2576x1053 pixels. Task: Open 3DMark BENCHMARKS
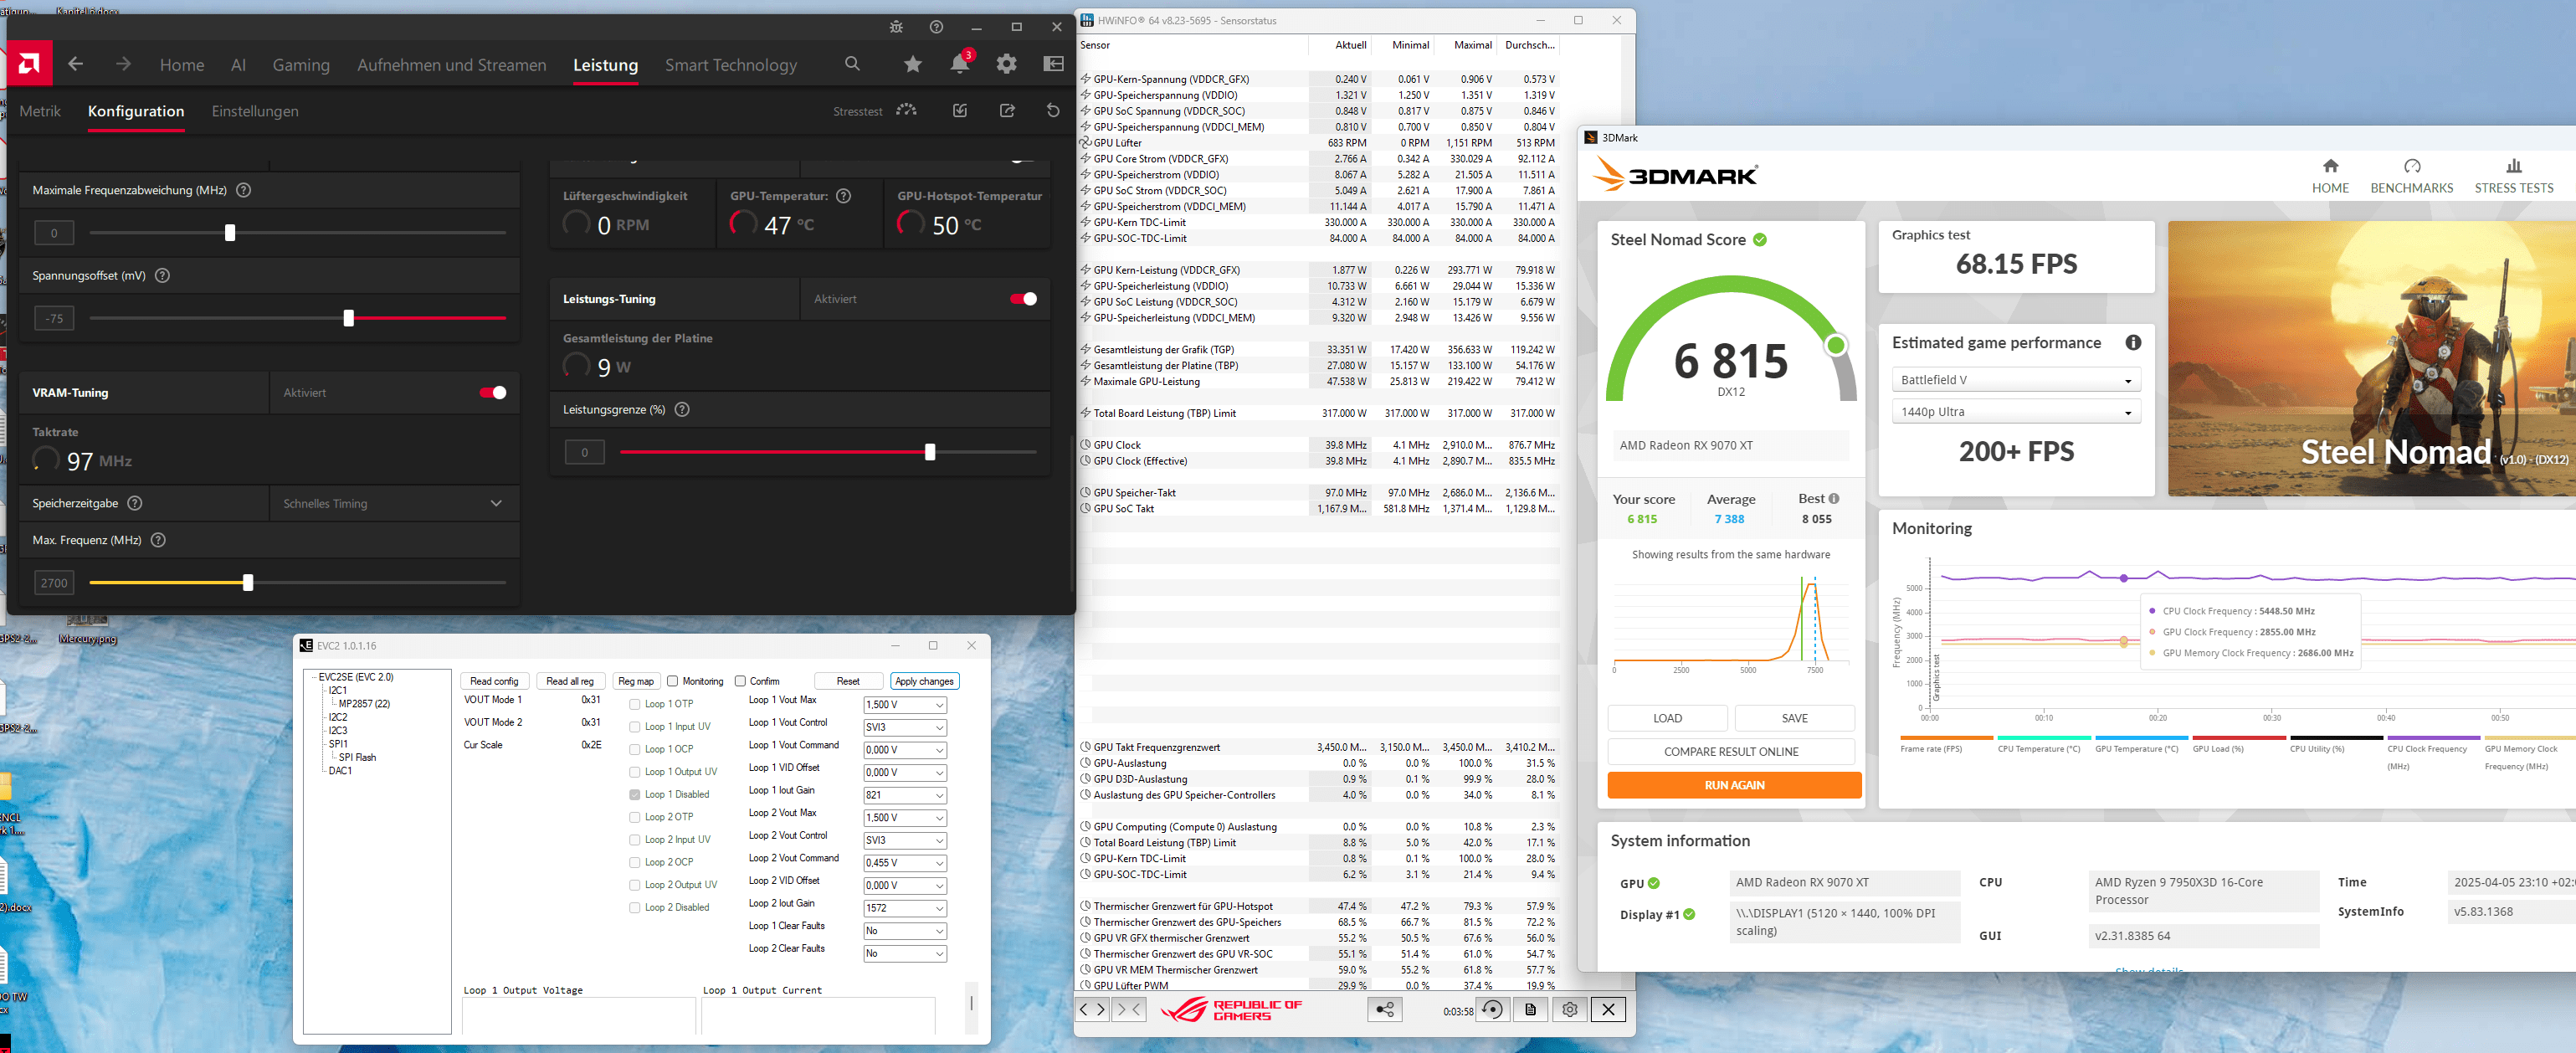coord(2411,176)
